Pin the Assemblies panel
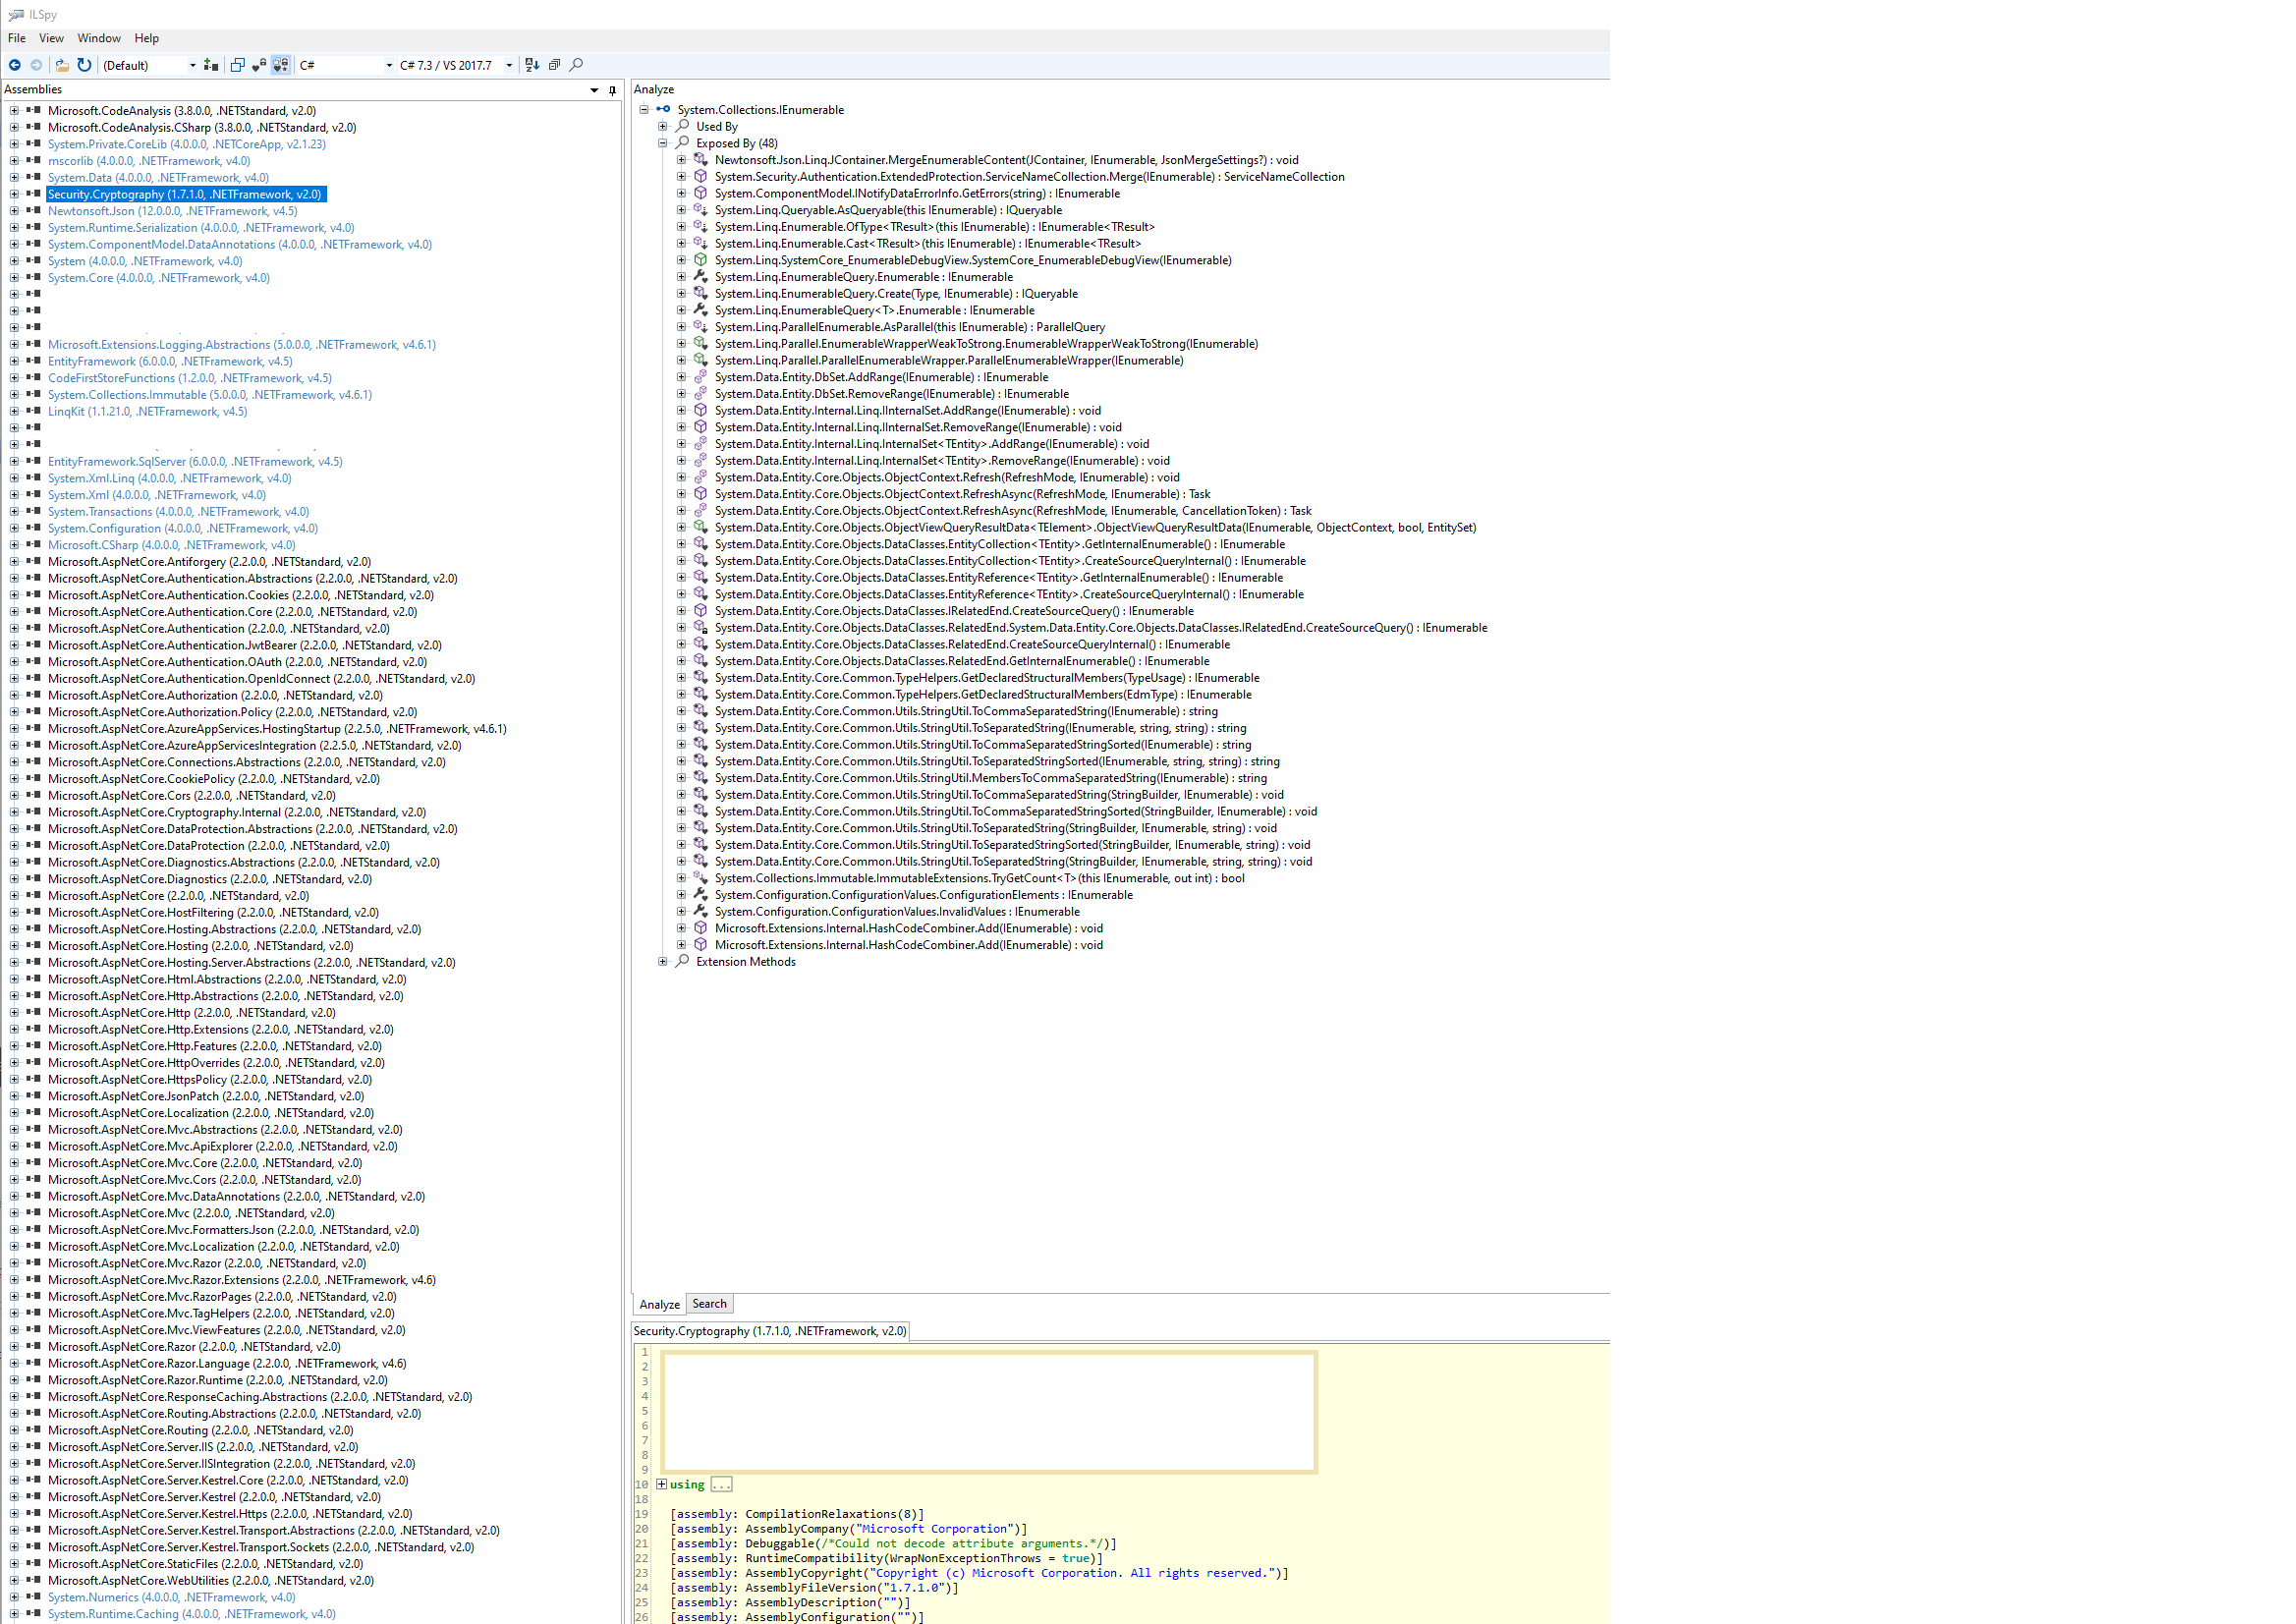2296x1624 pixels. click(x=612, y=90)
